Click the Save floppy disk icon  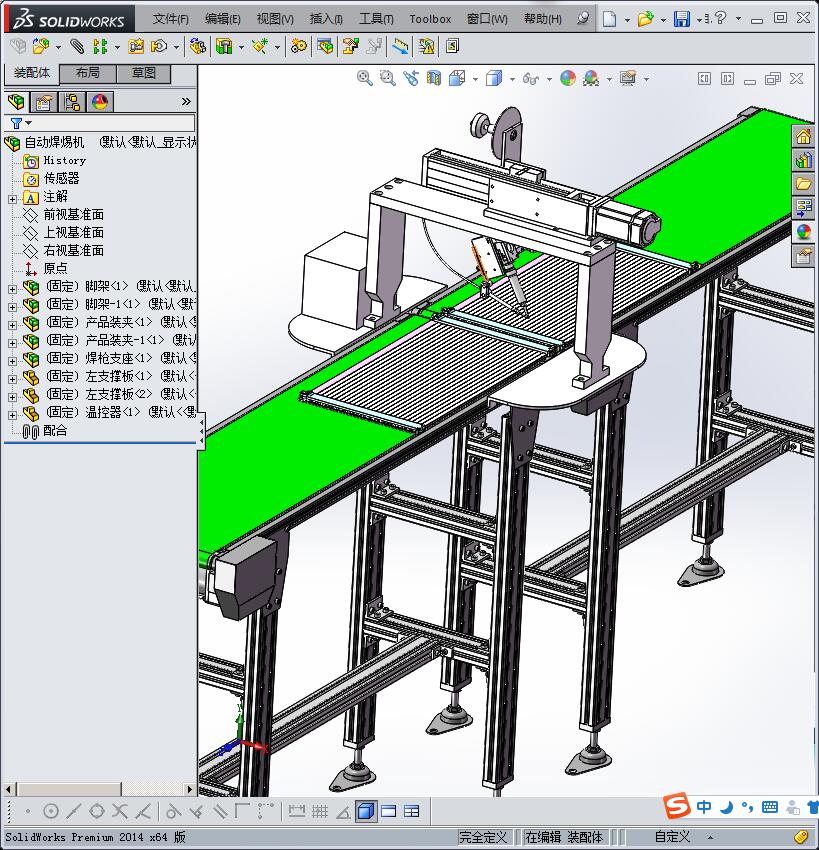coord(681,19)
